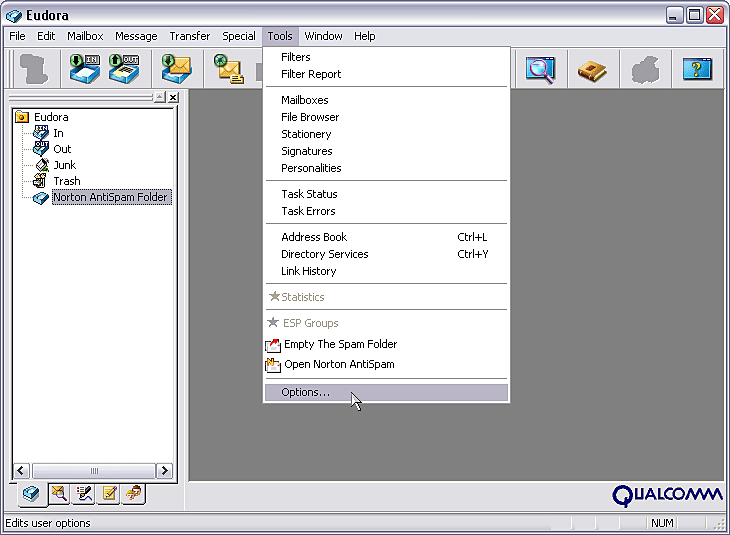The height and width of the screenshot is (535, 730).
Task: Choose Stationery menu entry
Action: 386,134
